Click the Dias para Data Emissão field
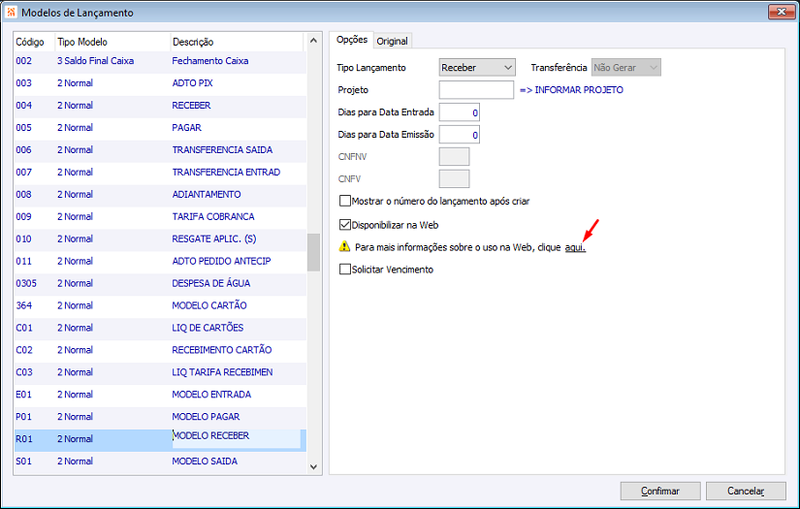 (459, 135)
